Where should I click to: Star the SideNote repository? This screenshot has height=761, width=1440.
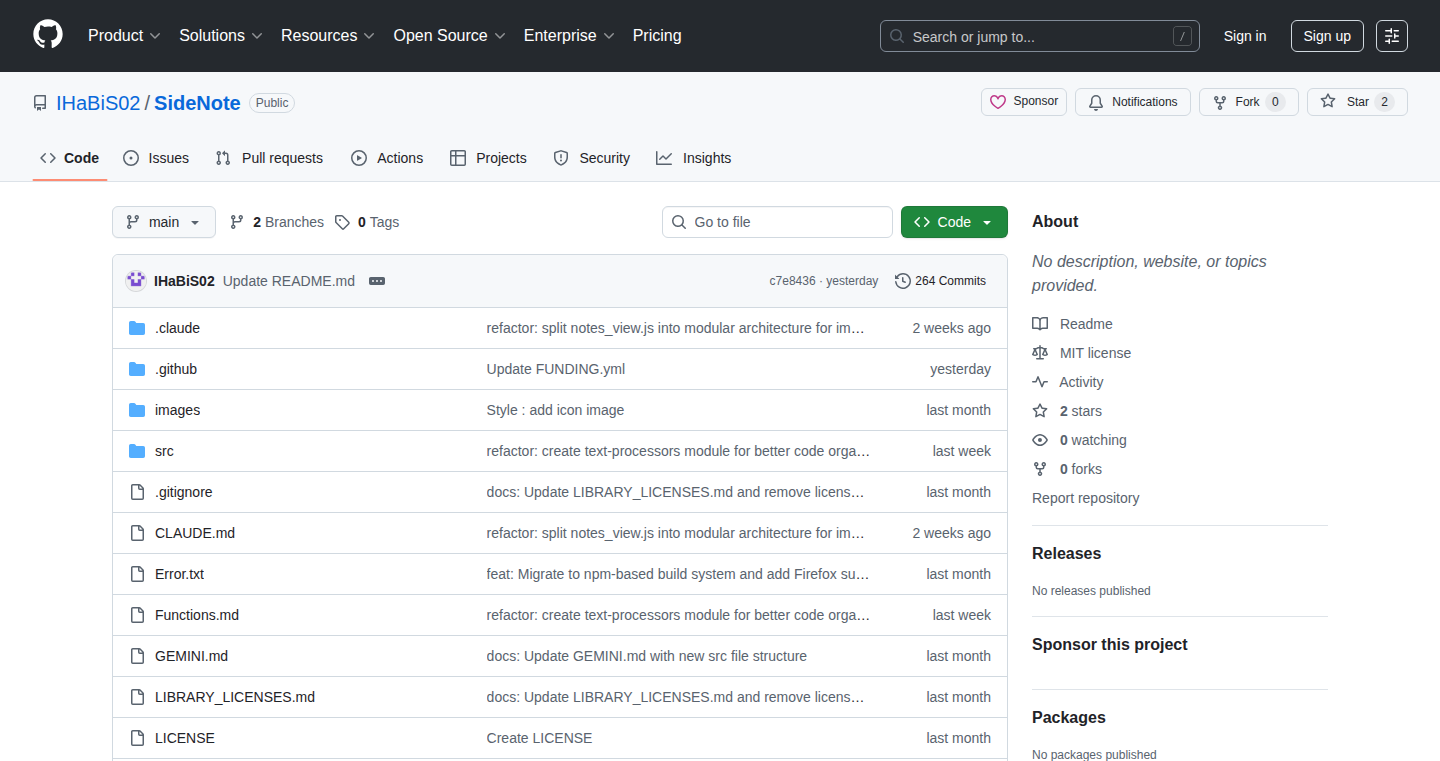(1357, 102)
